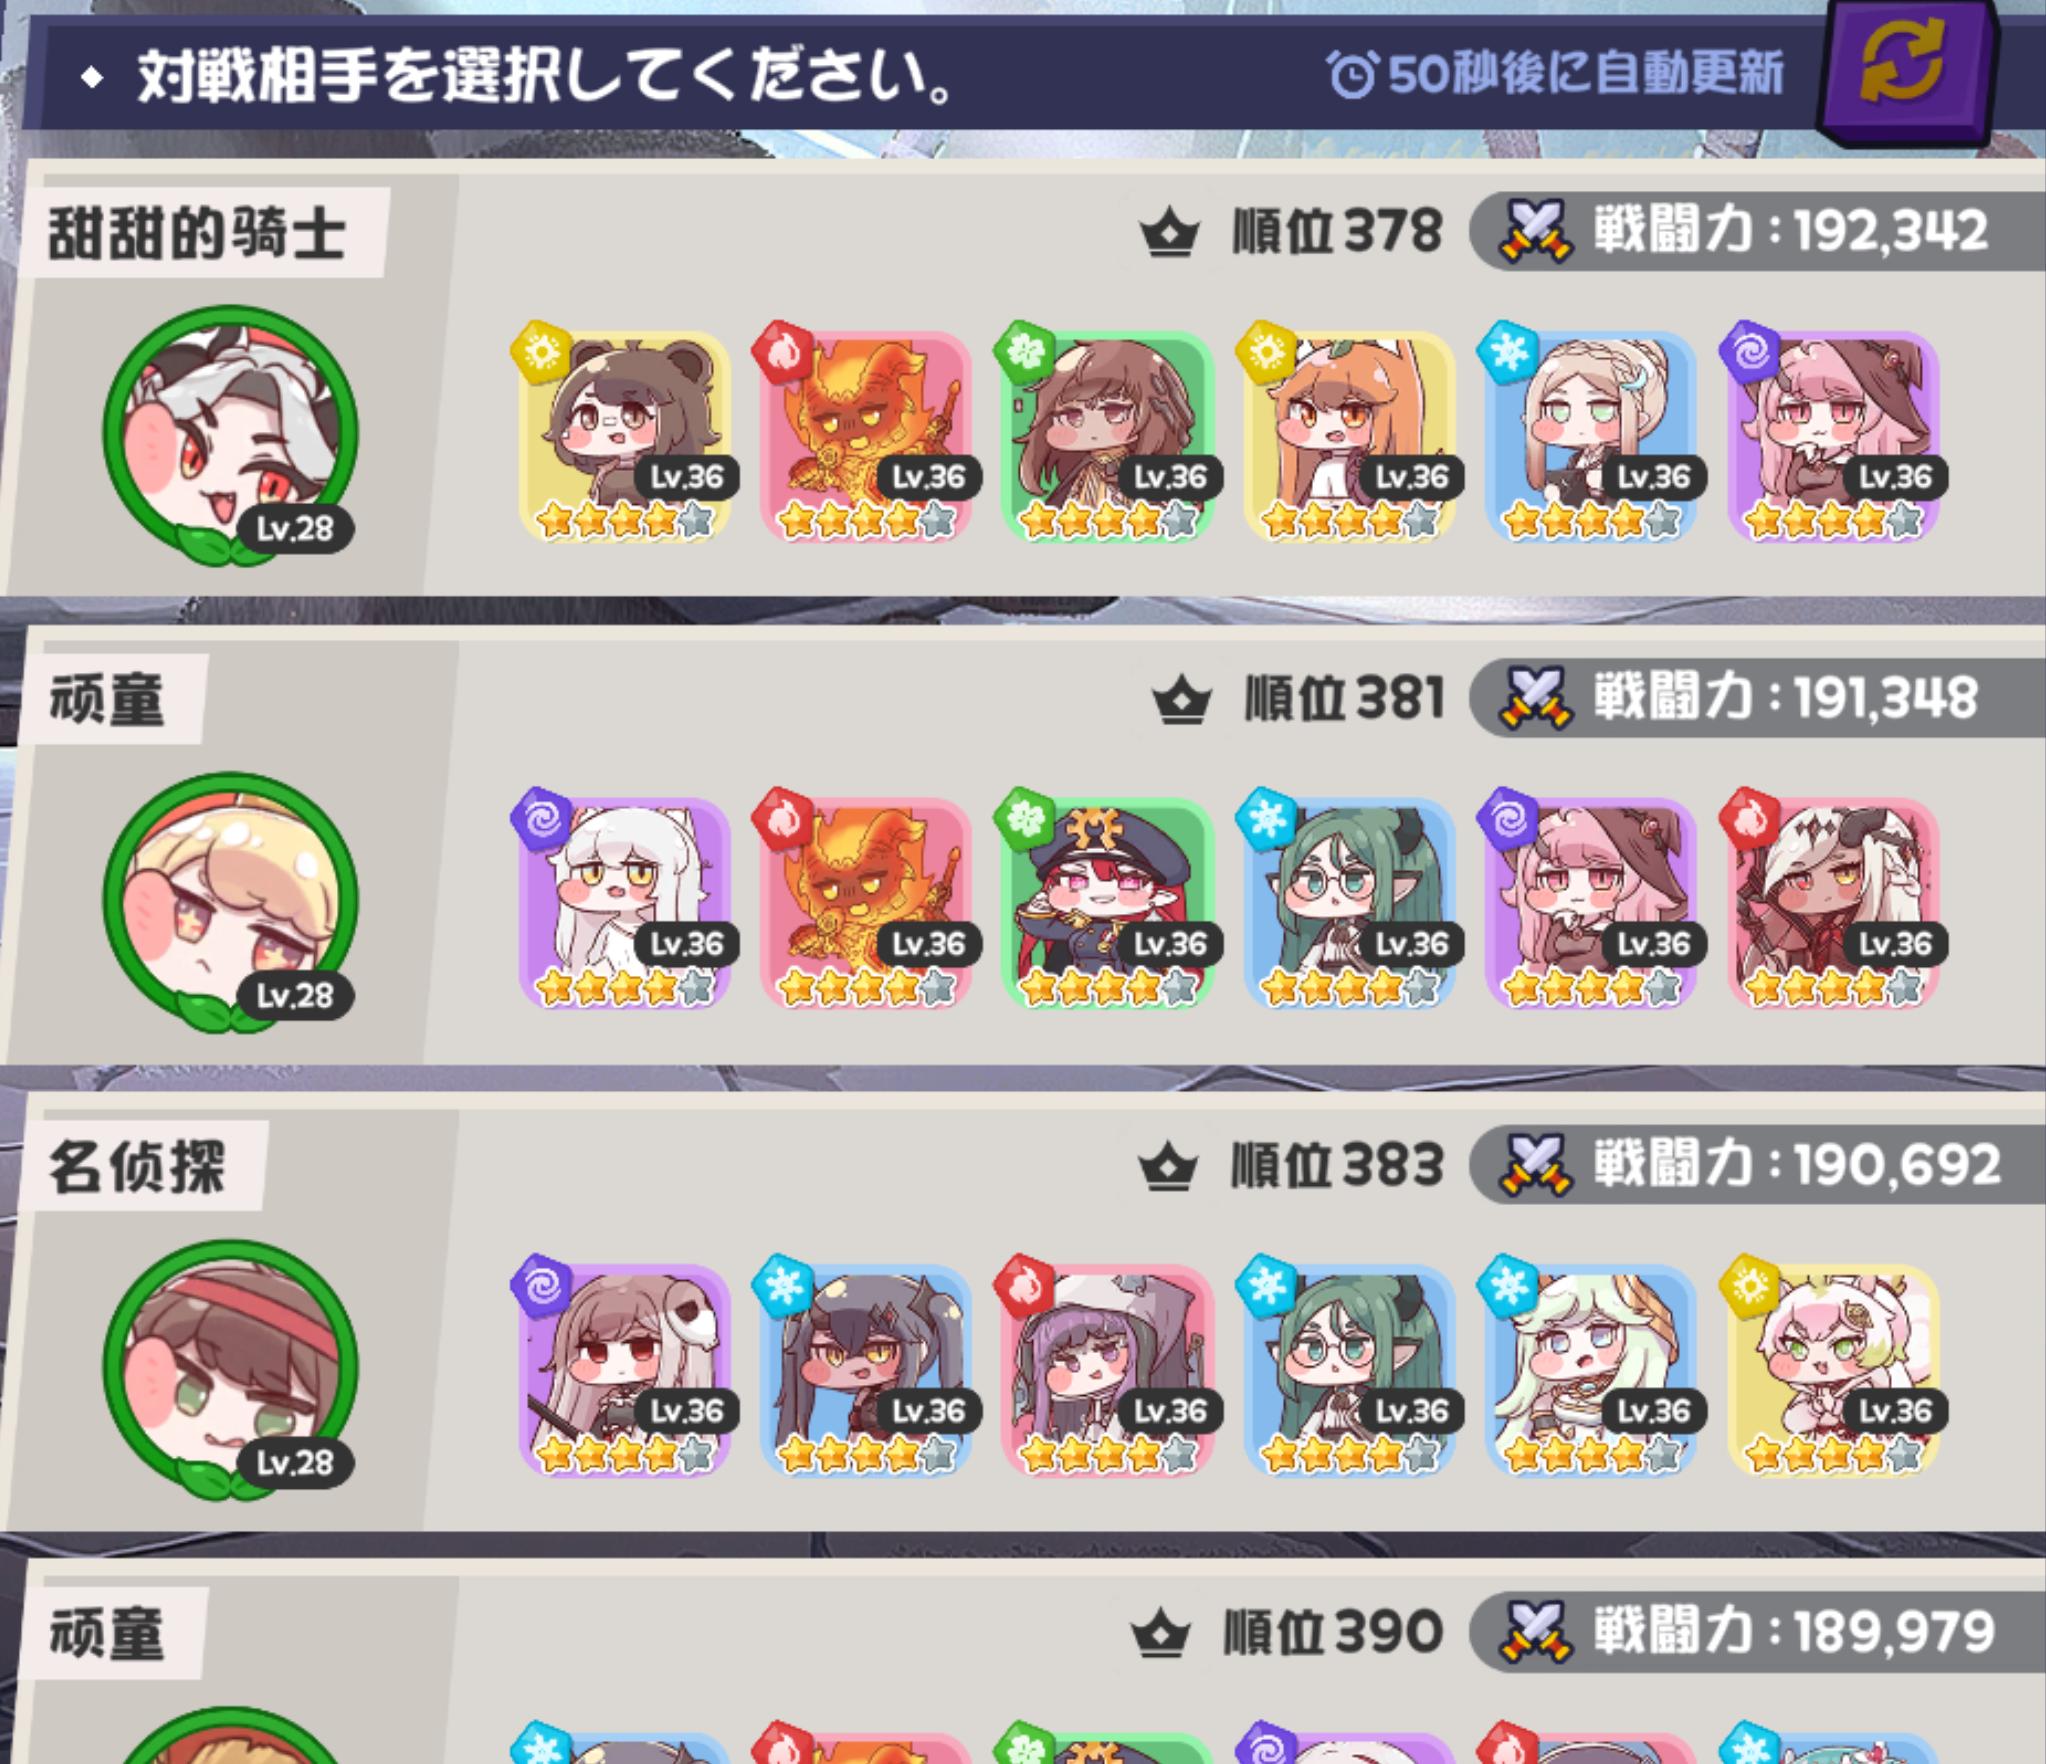This screenshot has height=1764, width=2046.
Task: Tap the white cat-eared hero in 顽童 team
Action: (625, 903)
